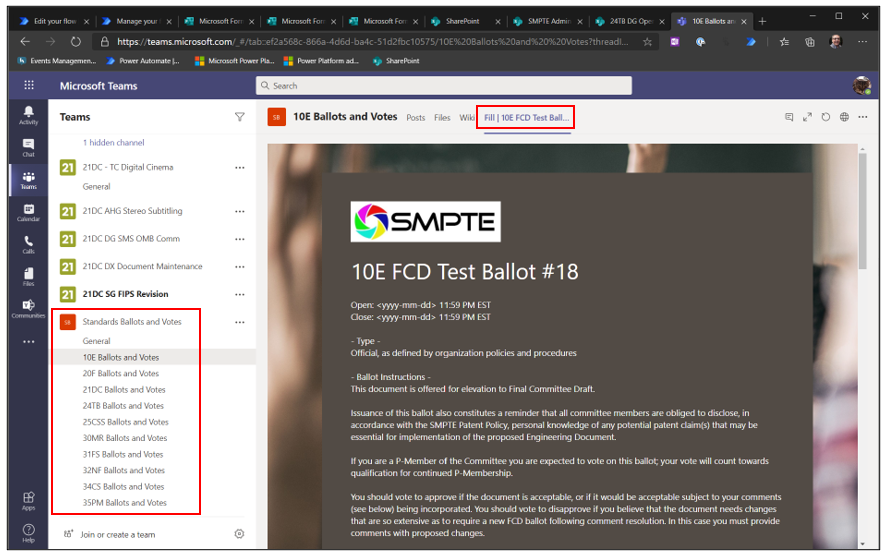Click Join or create a team
This screenshot has width=886, height=556.
tap(118, 534)
